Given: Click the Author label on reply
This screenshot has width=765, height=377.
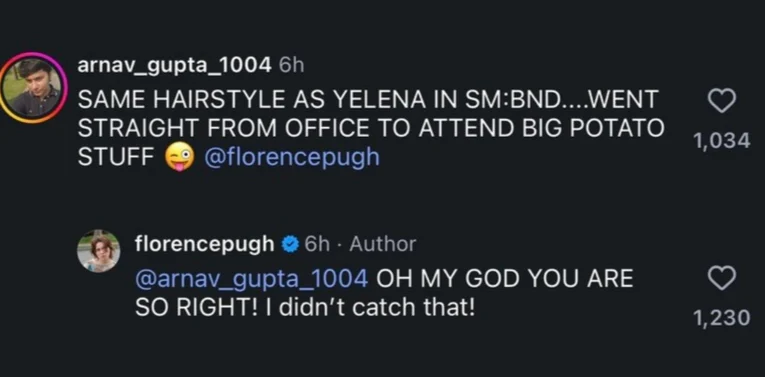Looking at the screenshot, I should pyautogui.click(x=382, y=243).
